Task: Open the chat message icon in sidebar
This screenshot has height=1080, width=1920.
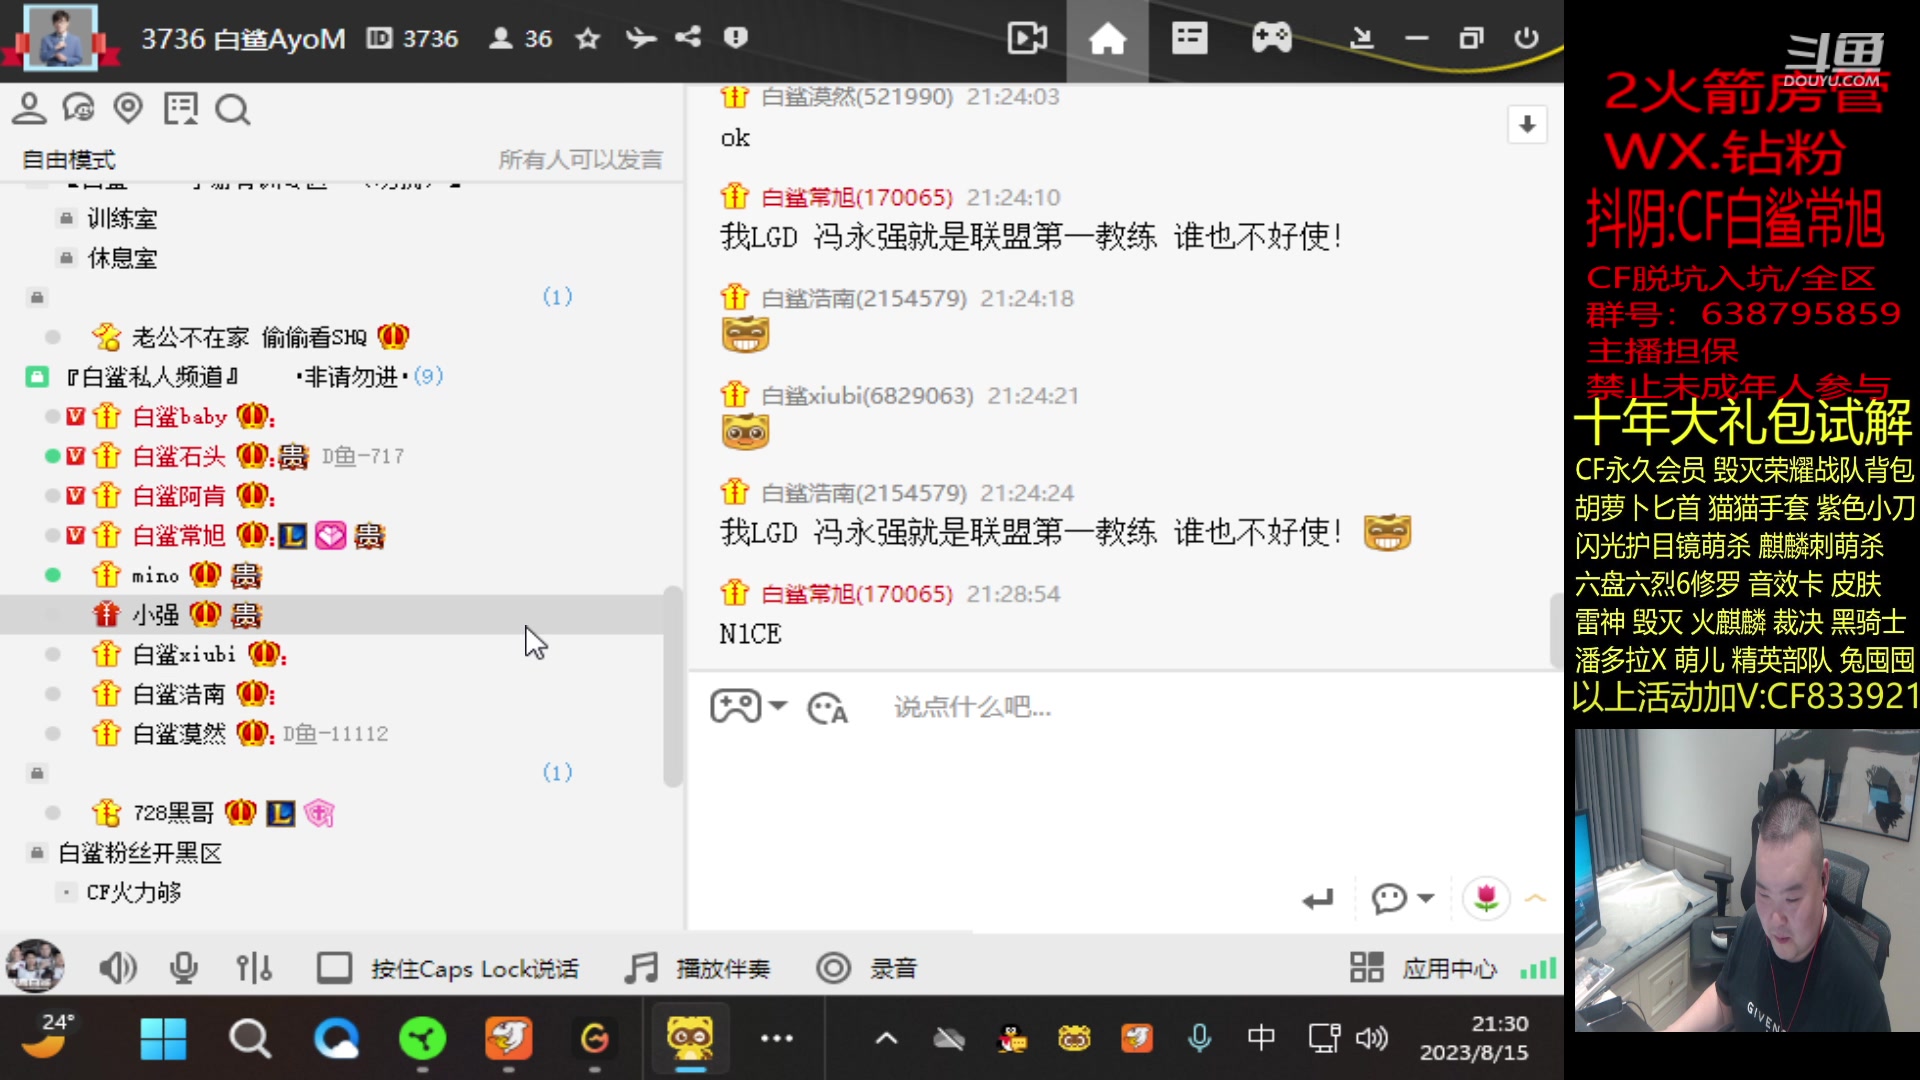Action: (79, 107)
